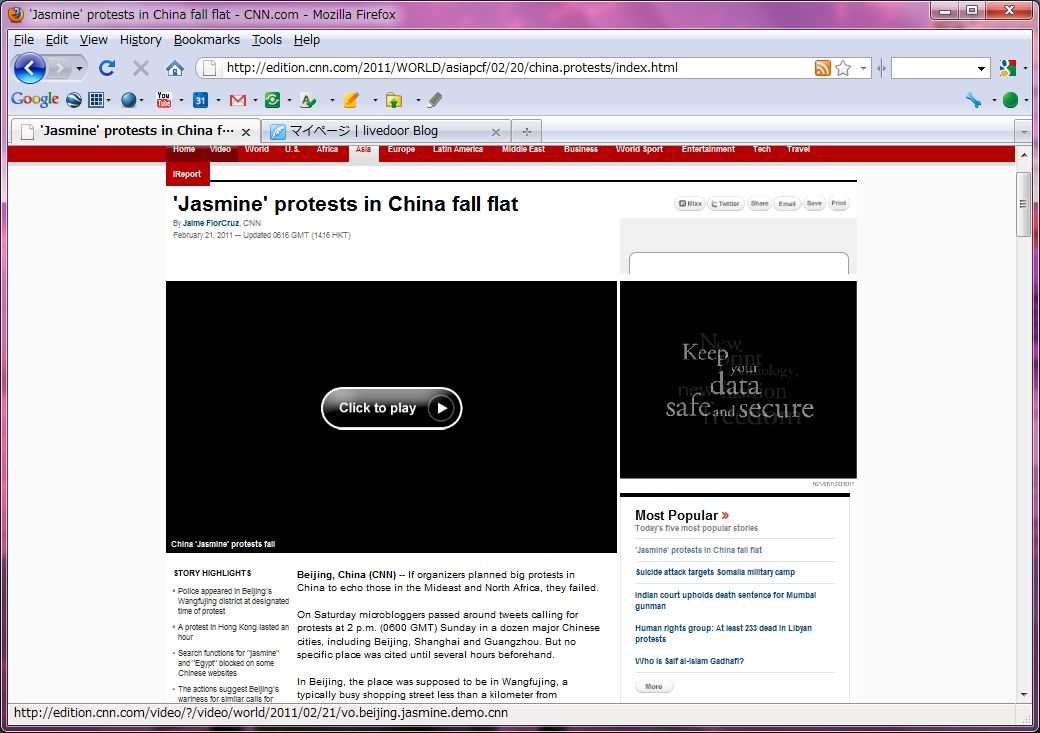Go back with the blue Back arrow
Image resolution: width=1040 pixels, height=733 pixels.
(30, 68)
